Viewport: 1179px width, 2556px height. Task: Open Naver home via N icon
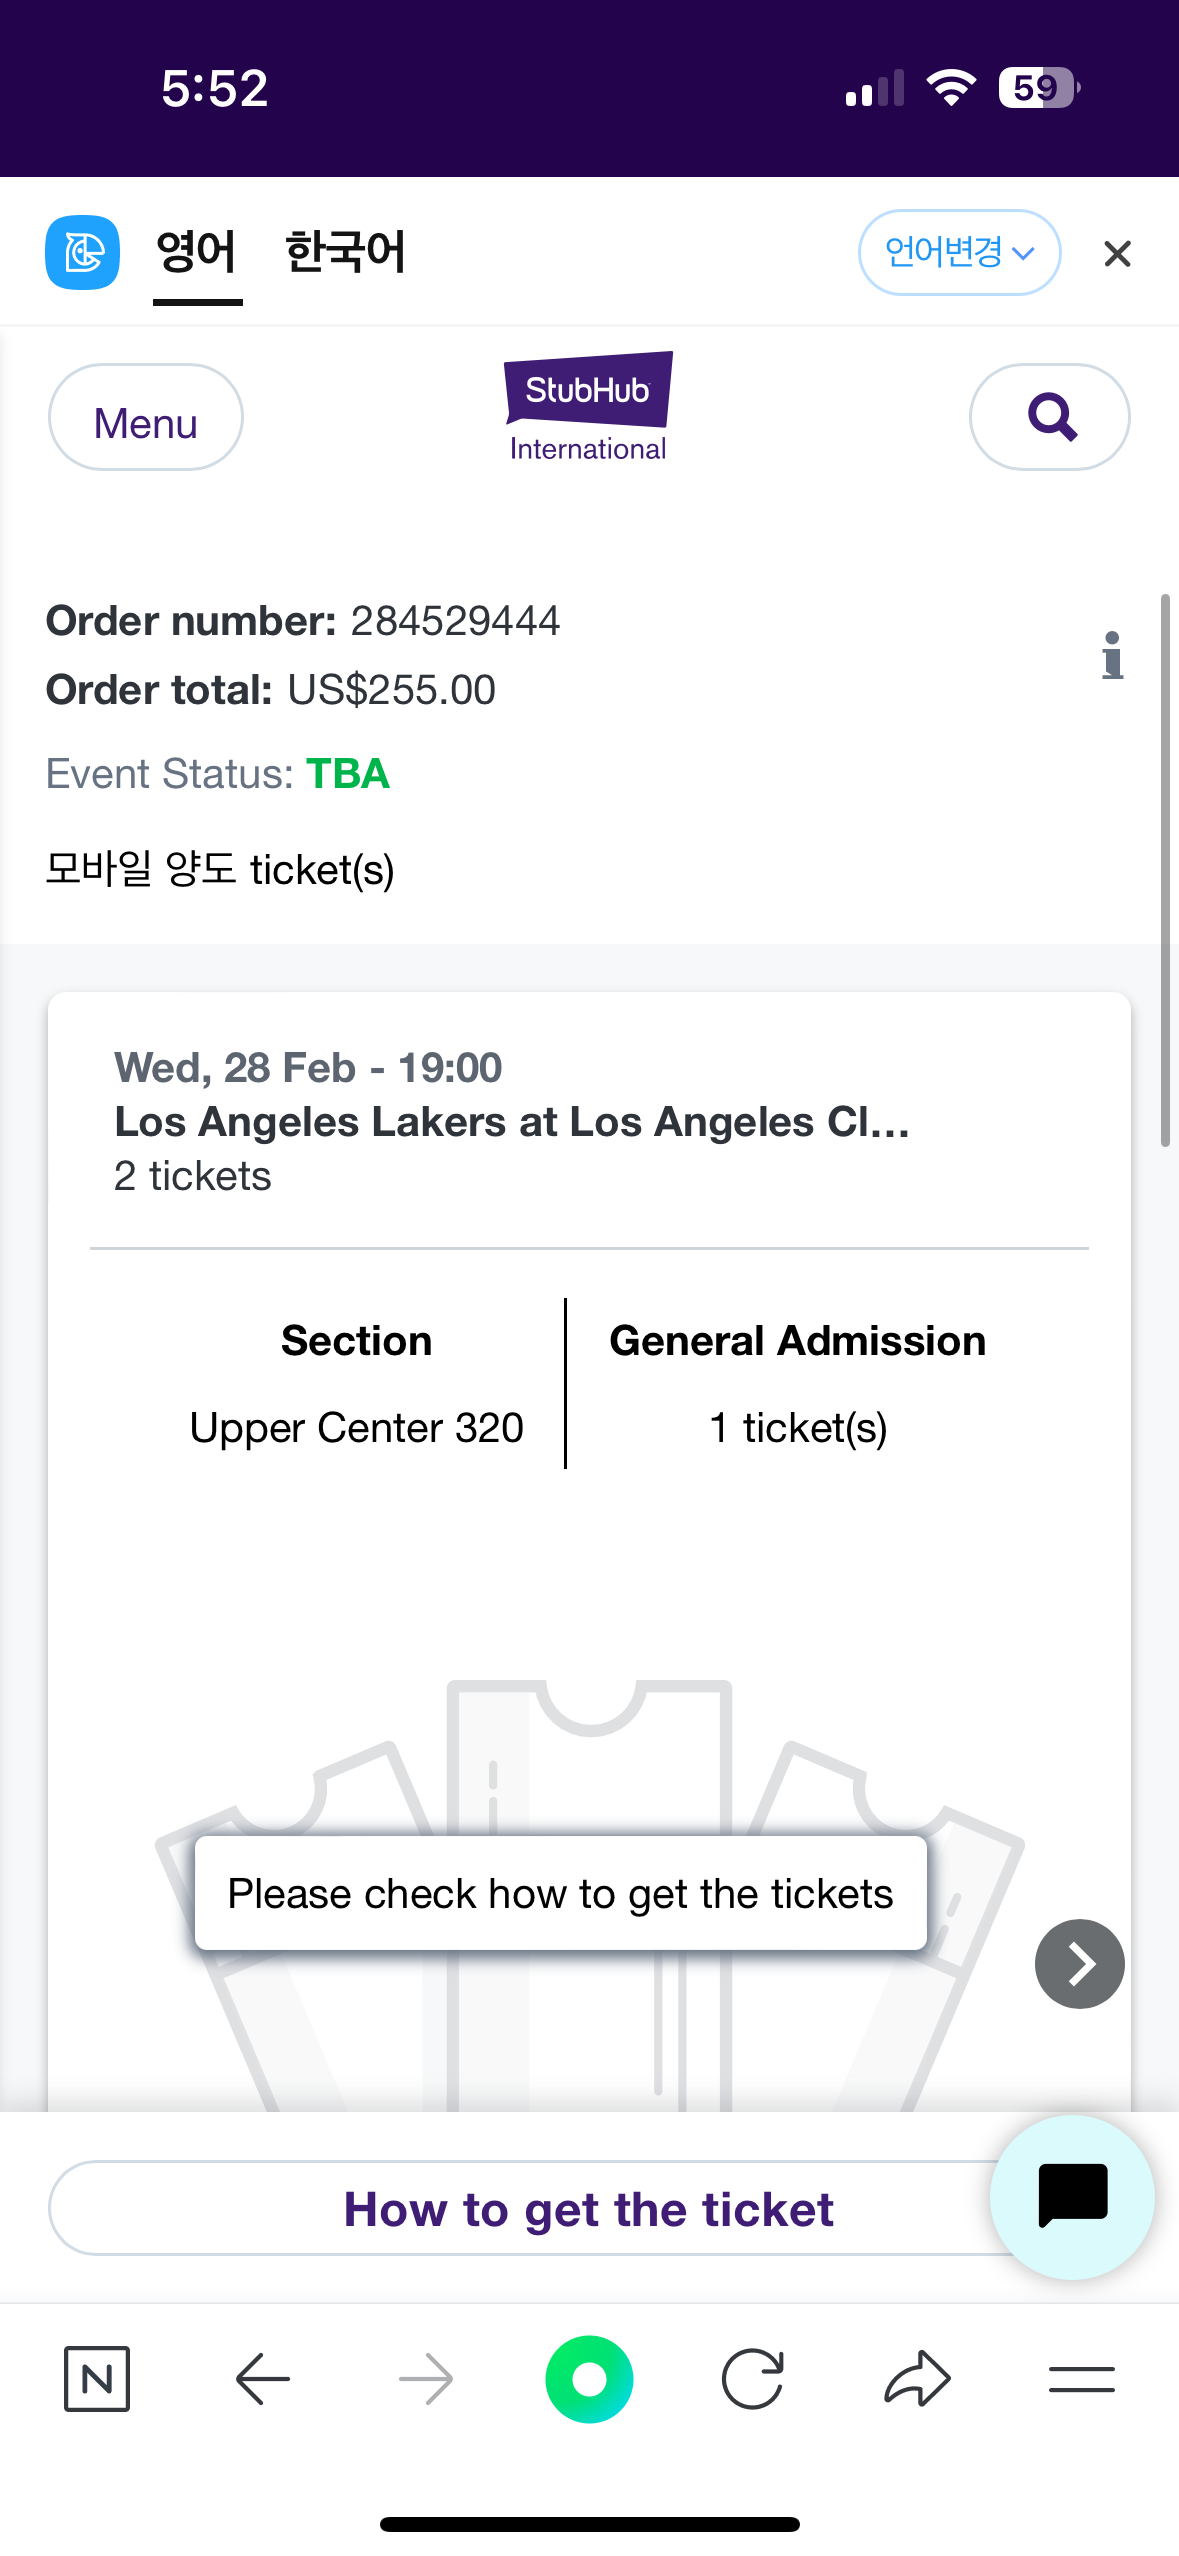point(97,2378)
